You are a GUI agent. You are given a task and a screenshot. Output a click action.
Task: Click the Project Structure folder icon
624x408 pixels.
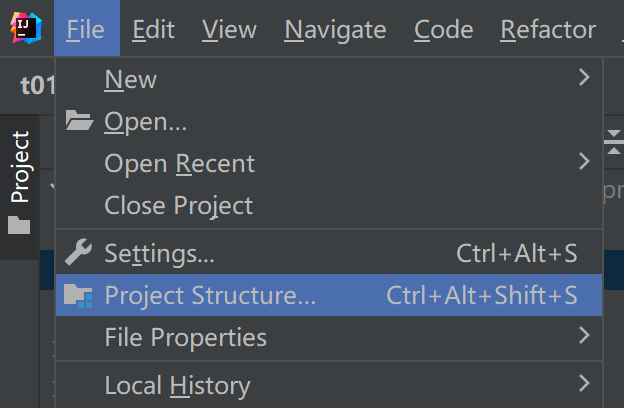(79, 295)
